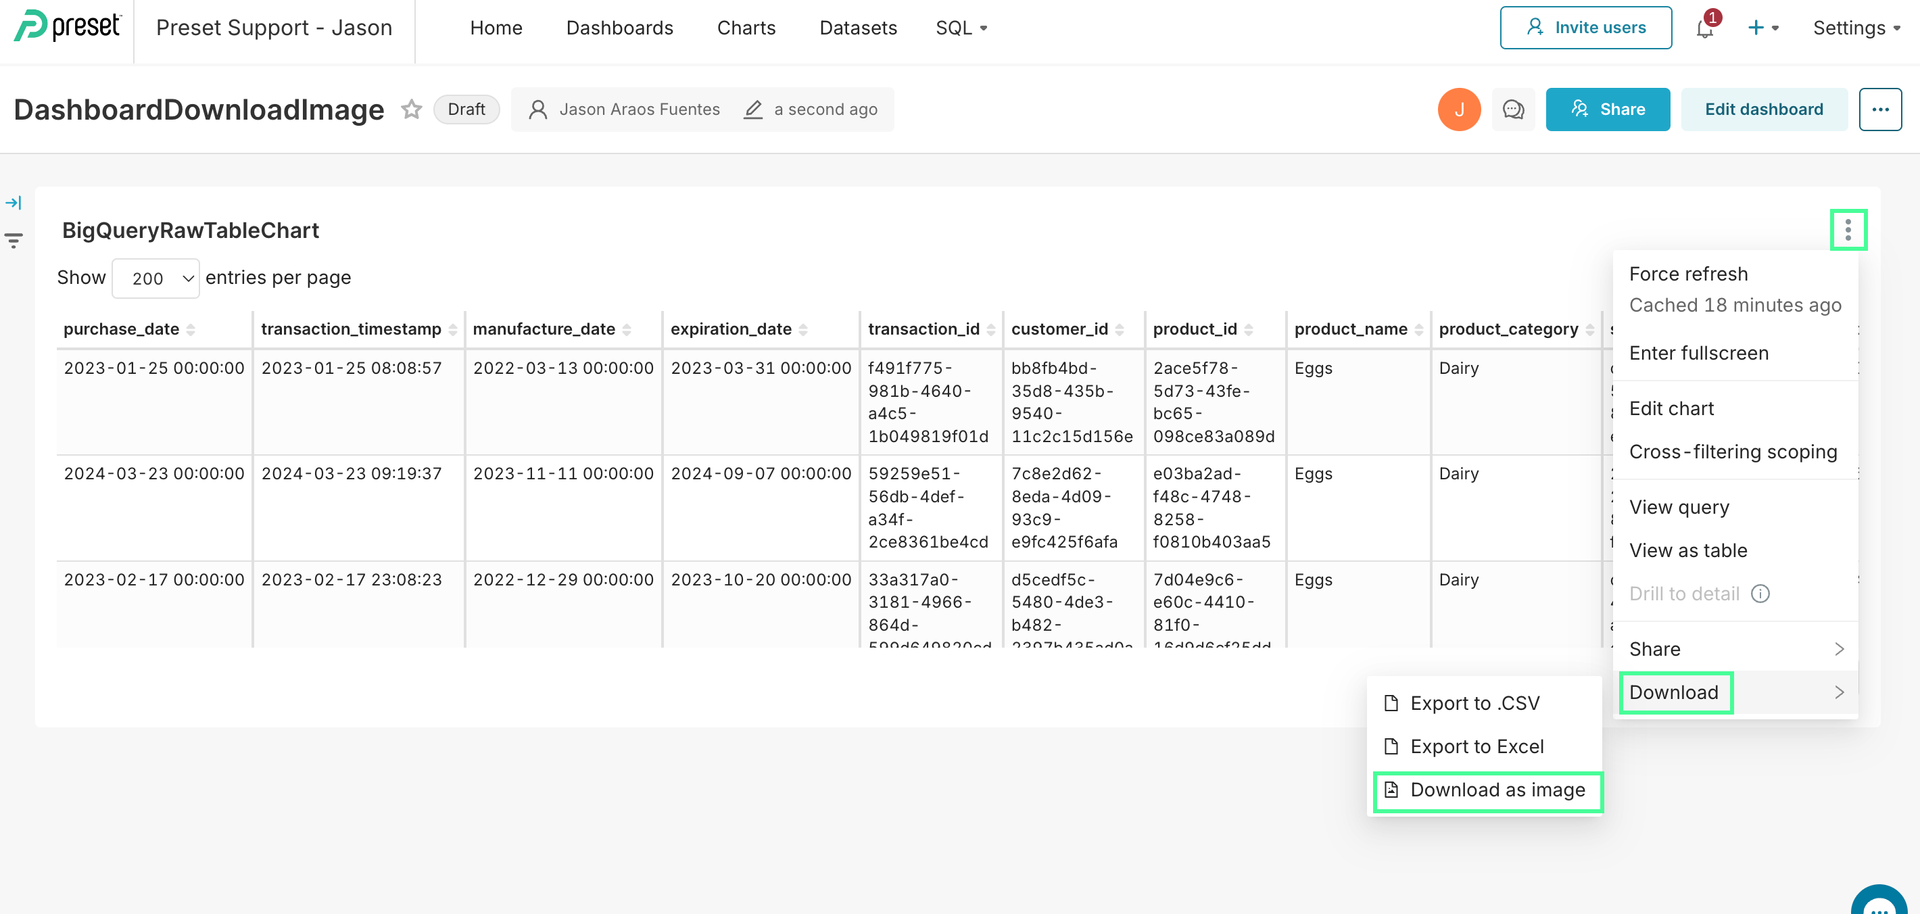This screenshot has width=1920, height=914.
Task: Choose Export to Excel
Action: 1485,746
